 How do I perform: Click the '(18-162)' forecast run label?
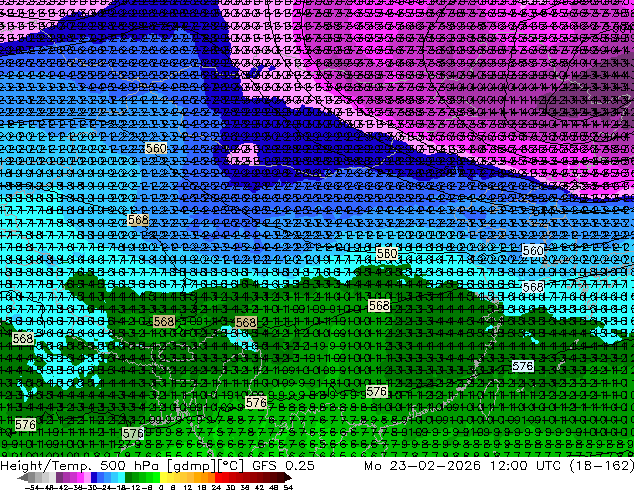click(x=602, y=466)
